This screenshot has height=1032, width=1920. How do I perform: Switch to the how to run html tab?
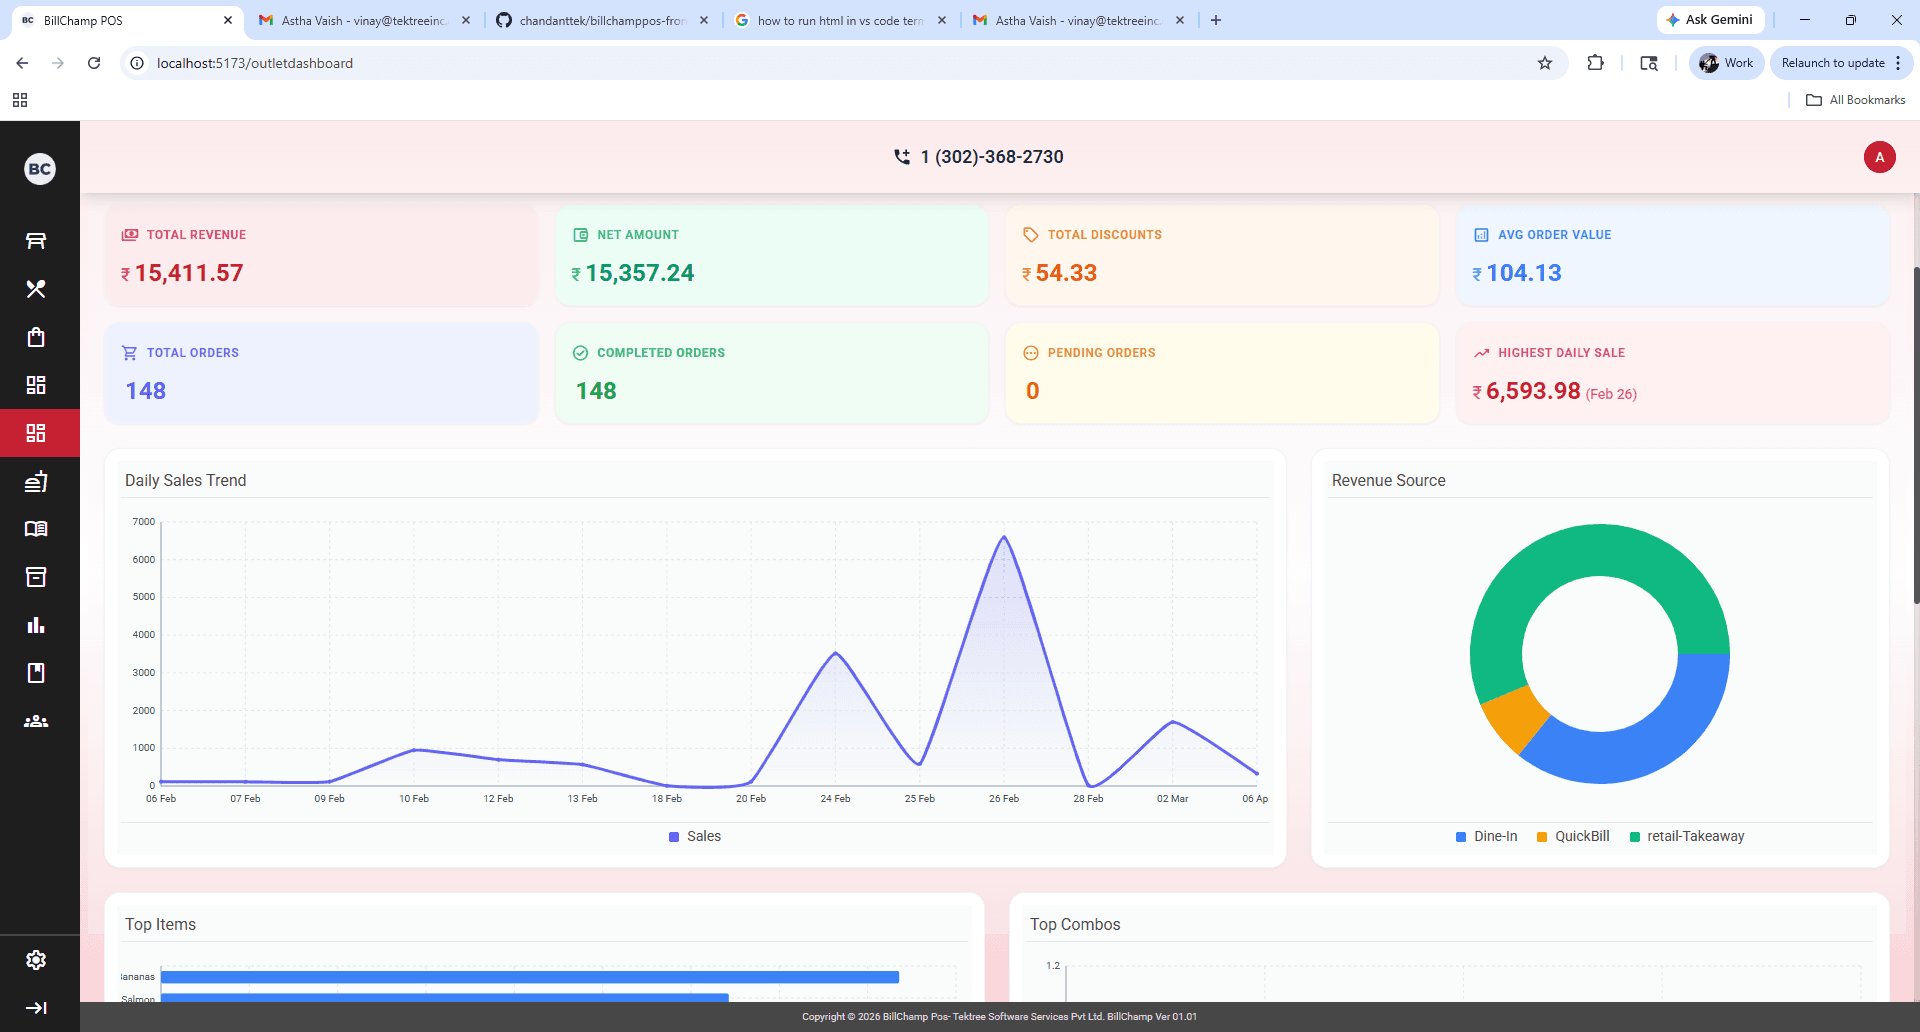click(838, 20)
